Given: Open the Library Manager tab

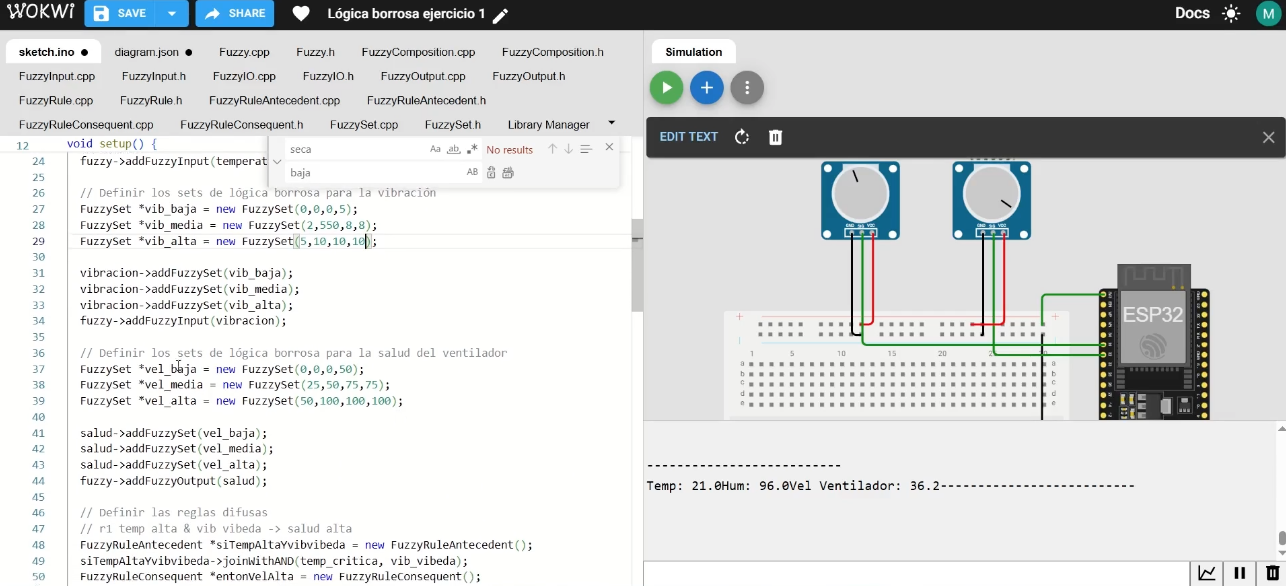Looking at the screenshot, I should click(548, 125).
